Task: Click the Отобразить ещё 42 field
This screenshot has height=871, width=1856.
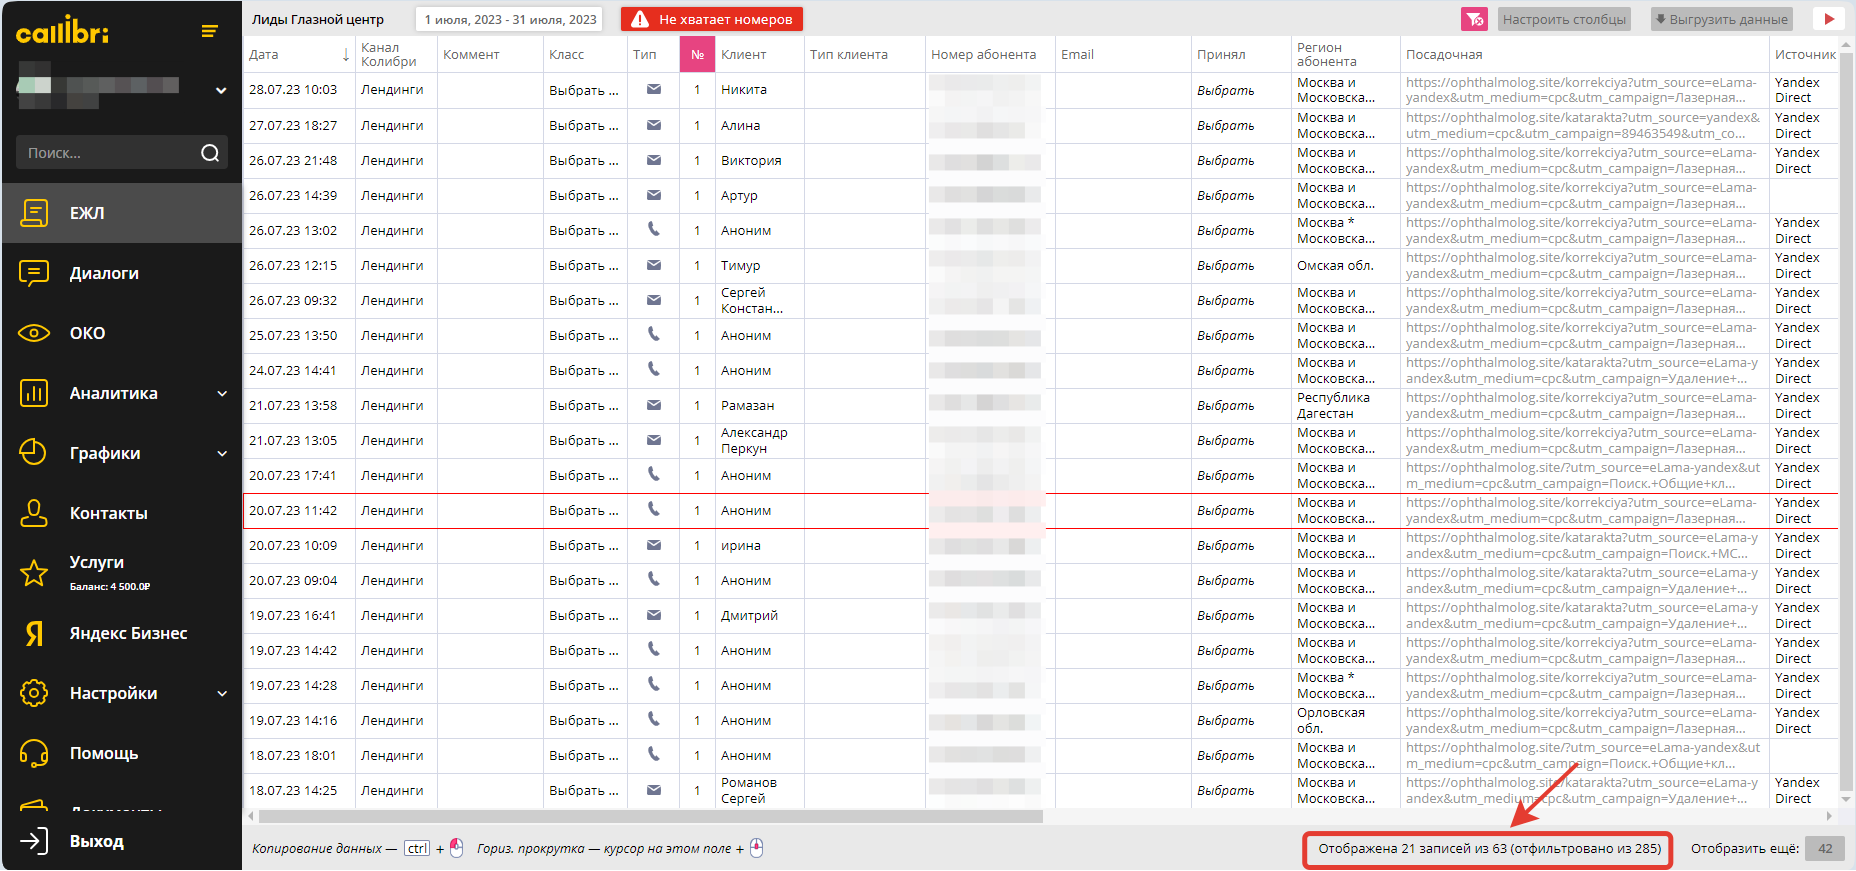Action: (1825, 848)
